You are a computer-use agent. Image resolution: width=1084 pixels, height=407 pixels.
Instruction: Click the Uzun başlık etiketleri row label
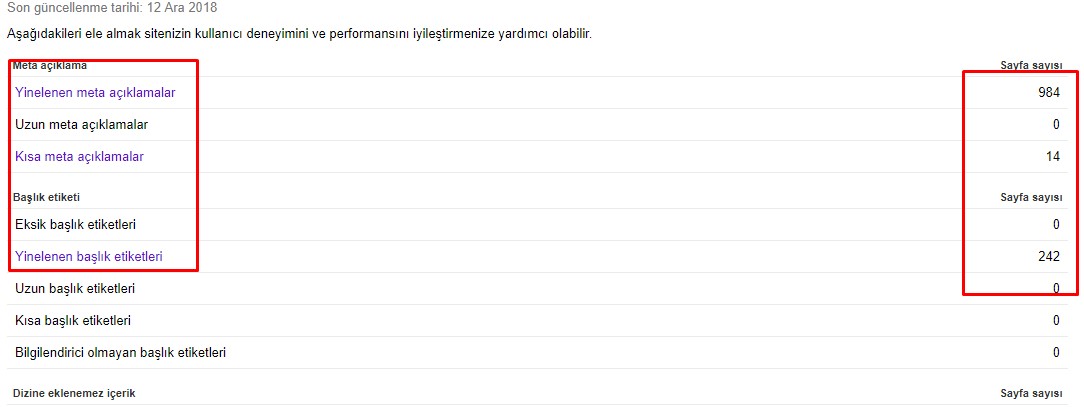tap(75, 289)
